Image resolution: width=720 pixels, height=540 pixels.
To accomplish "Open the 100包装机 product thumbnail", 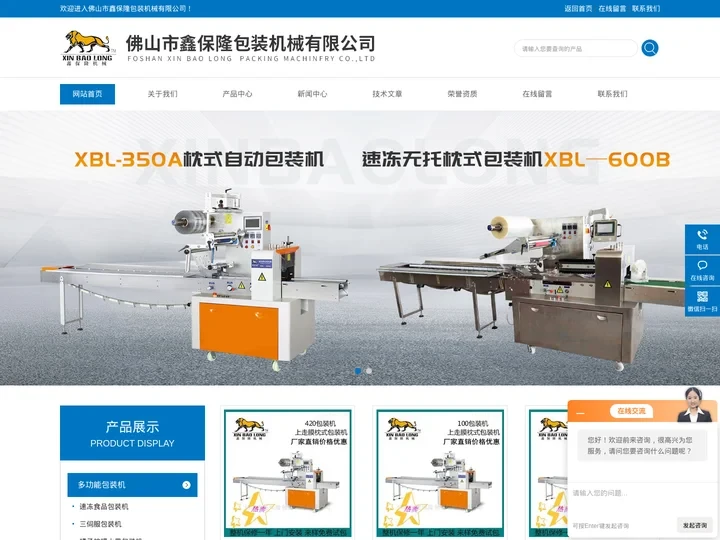I will pyautogui.click(x=440, y=472).
